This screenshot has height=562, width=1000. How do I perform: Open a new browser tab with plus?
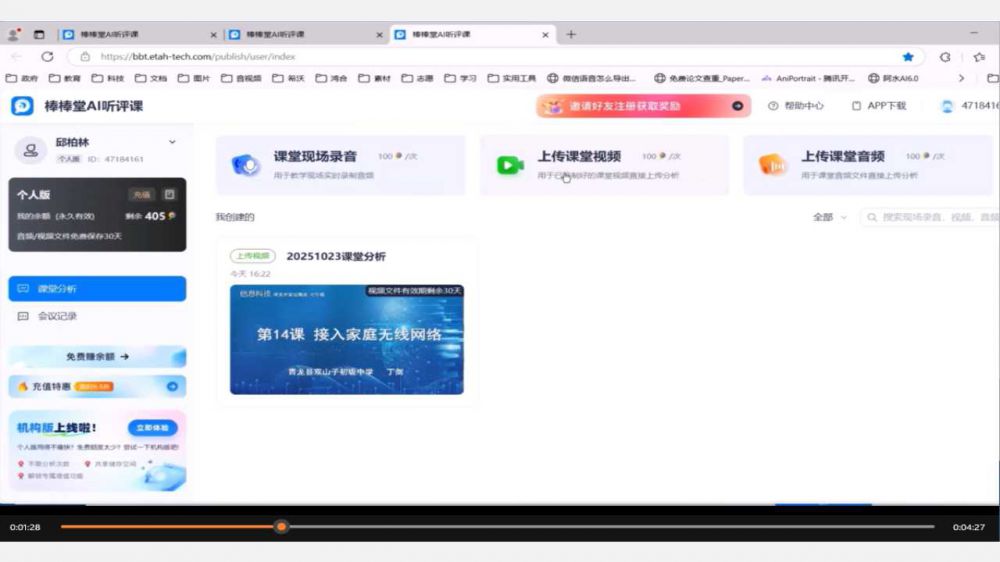(571, 34)
